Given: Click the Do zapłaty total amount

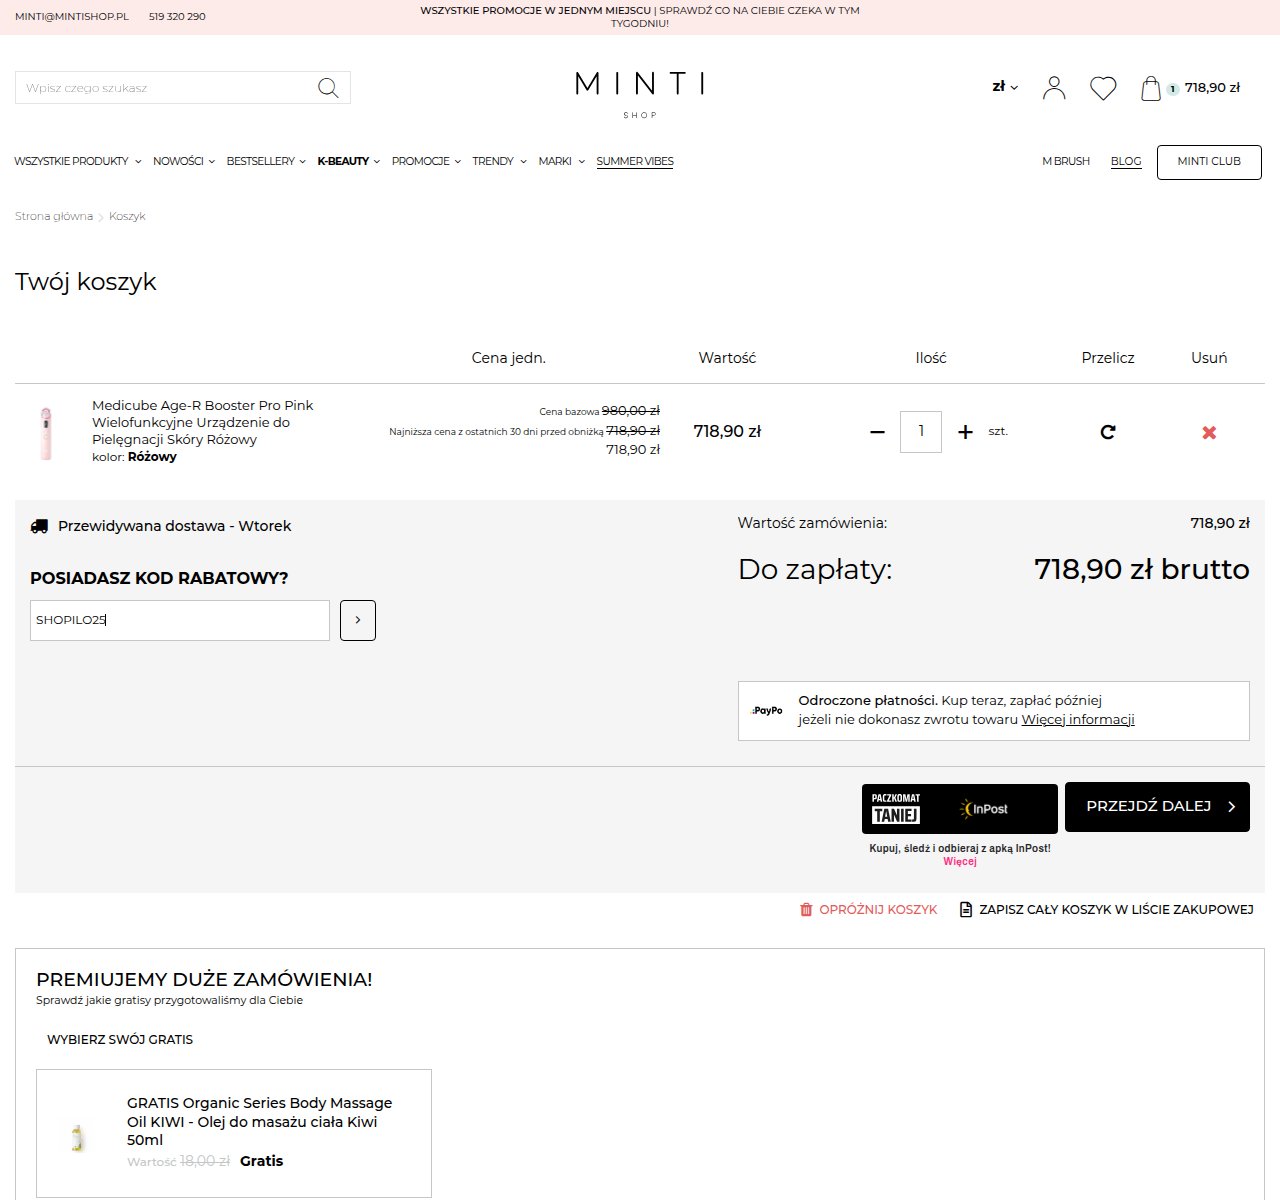Looking at the screenshot, I should (1142, 569).
